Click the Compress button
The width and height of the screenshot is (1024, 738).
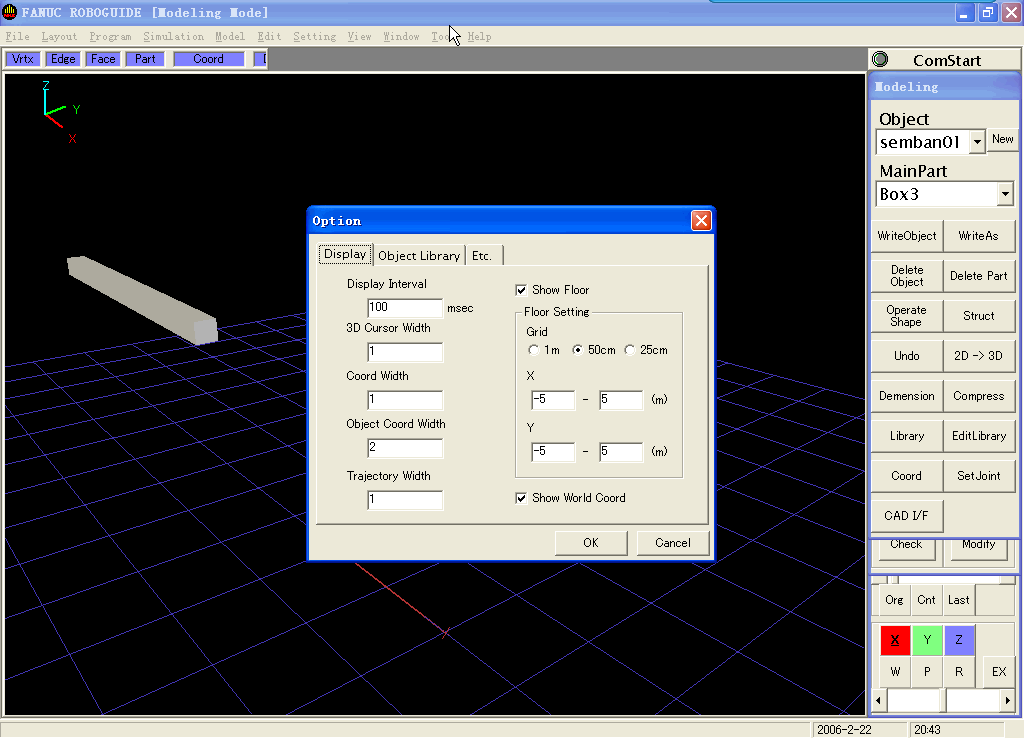point(978,396)
